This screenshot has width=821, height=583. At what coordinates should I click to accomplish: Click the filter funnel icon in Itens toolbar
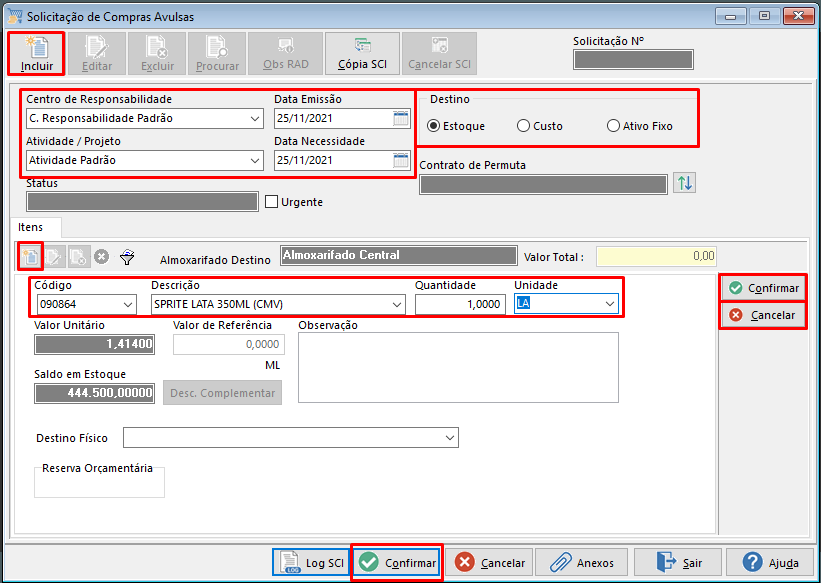[127, 257]
